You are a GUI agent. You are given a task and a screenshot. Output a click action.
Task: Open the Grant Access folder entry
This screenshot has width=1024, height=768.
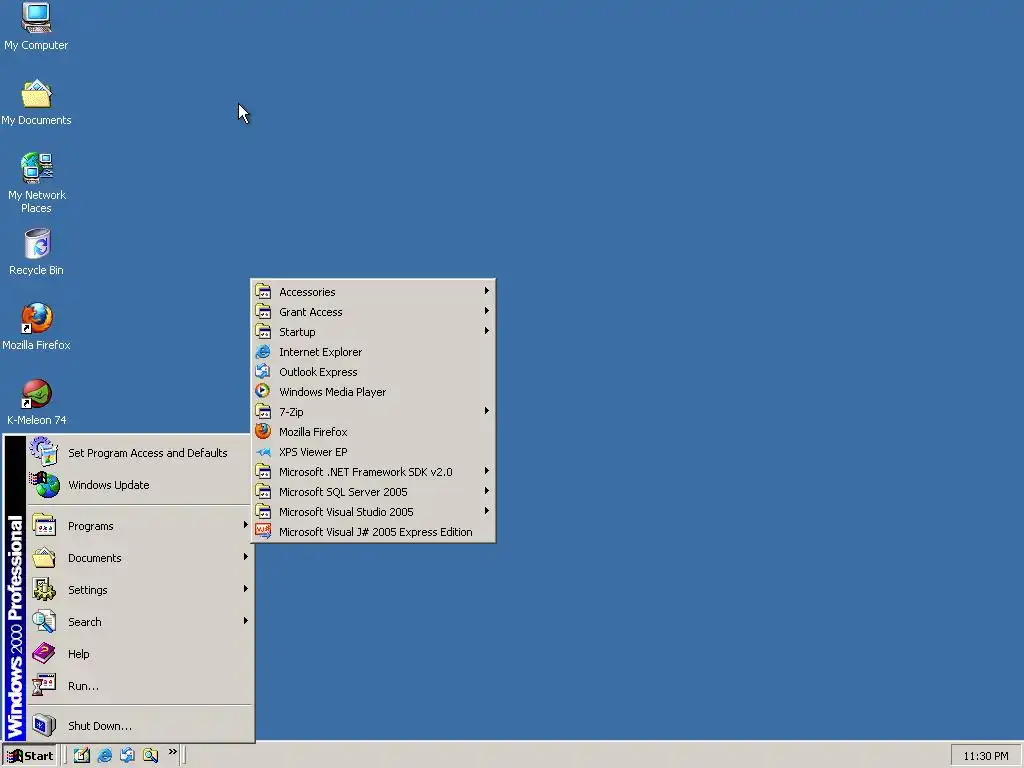(373, 312)
